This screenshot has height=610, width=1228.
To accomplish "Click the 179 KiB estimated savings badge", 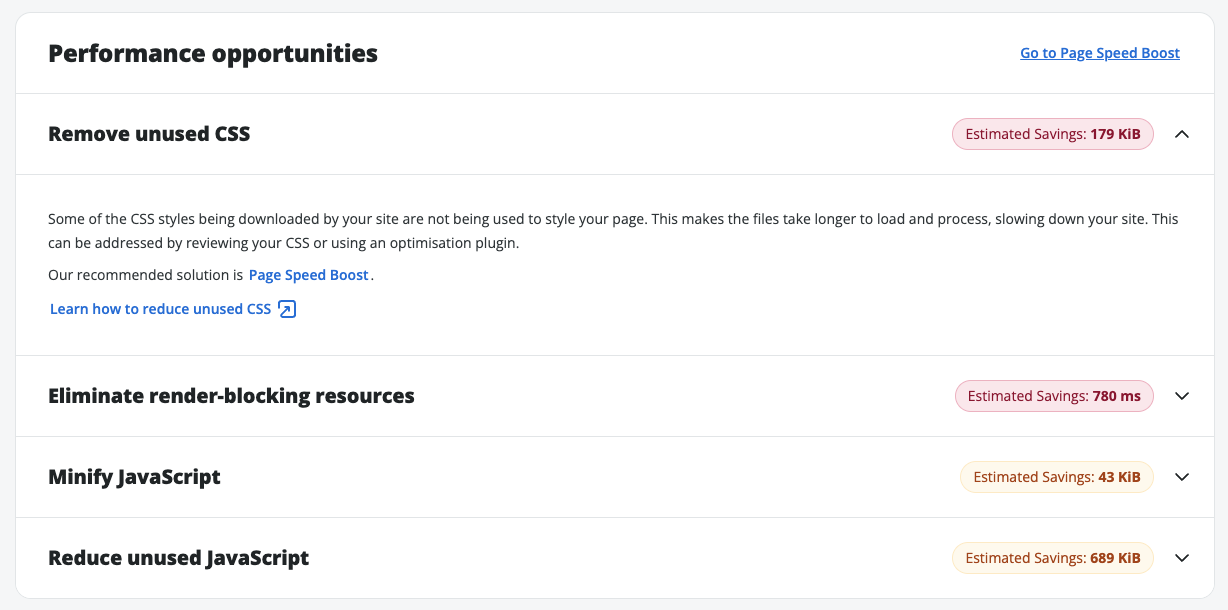I will [x=1052, y=134].
